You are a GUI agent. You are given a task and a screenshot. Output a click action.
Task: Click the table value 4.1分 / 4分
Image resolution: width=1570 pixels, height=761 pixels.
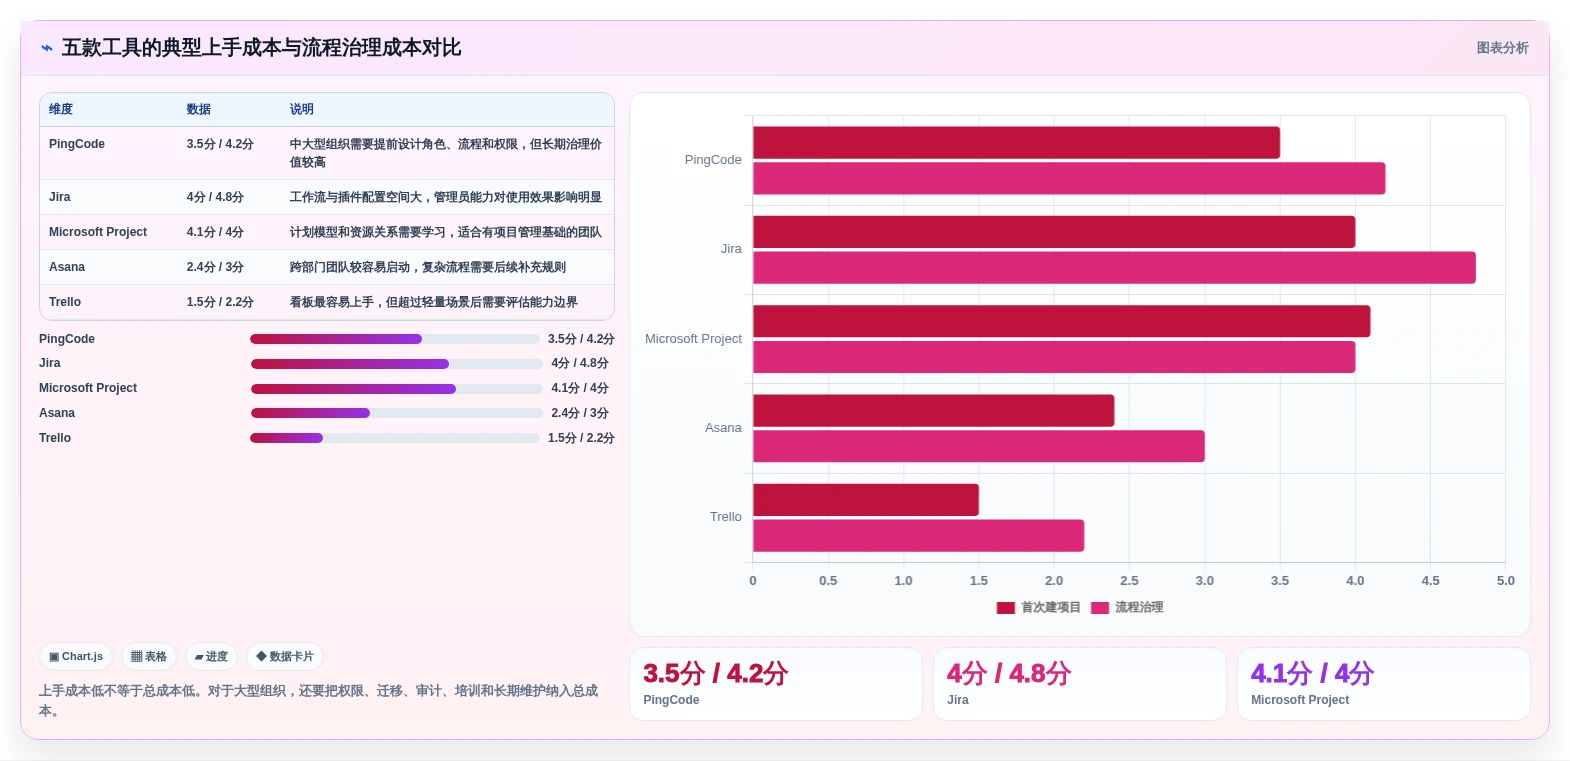215,232
